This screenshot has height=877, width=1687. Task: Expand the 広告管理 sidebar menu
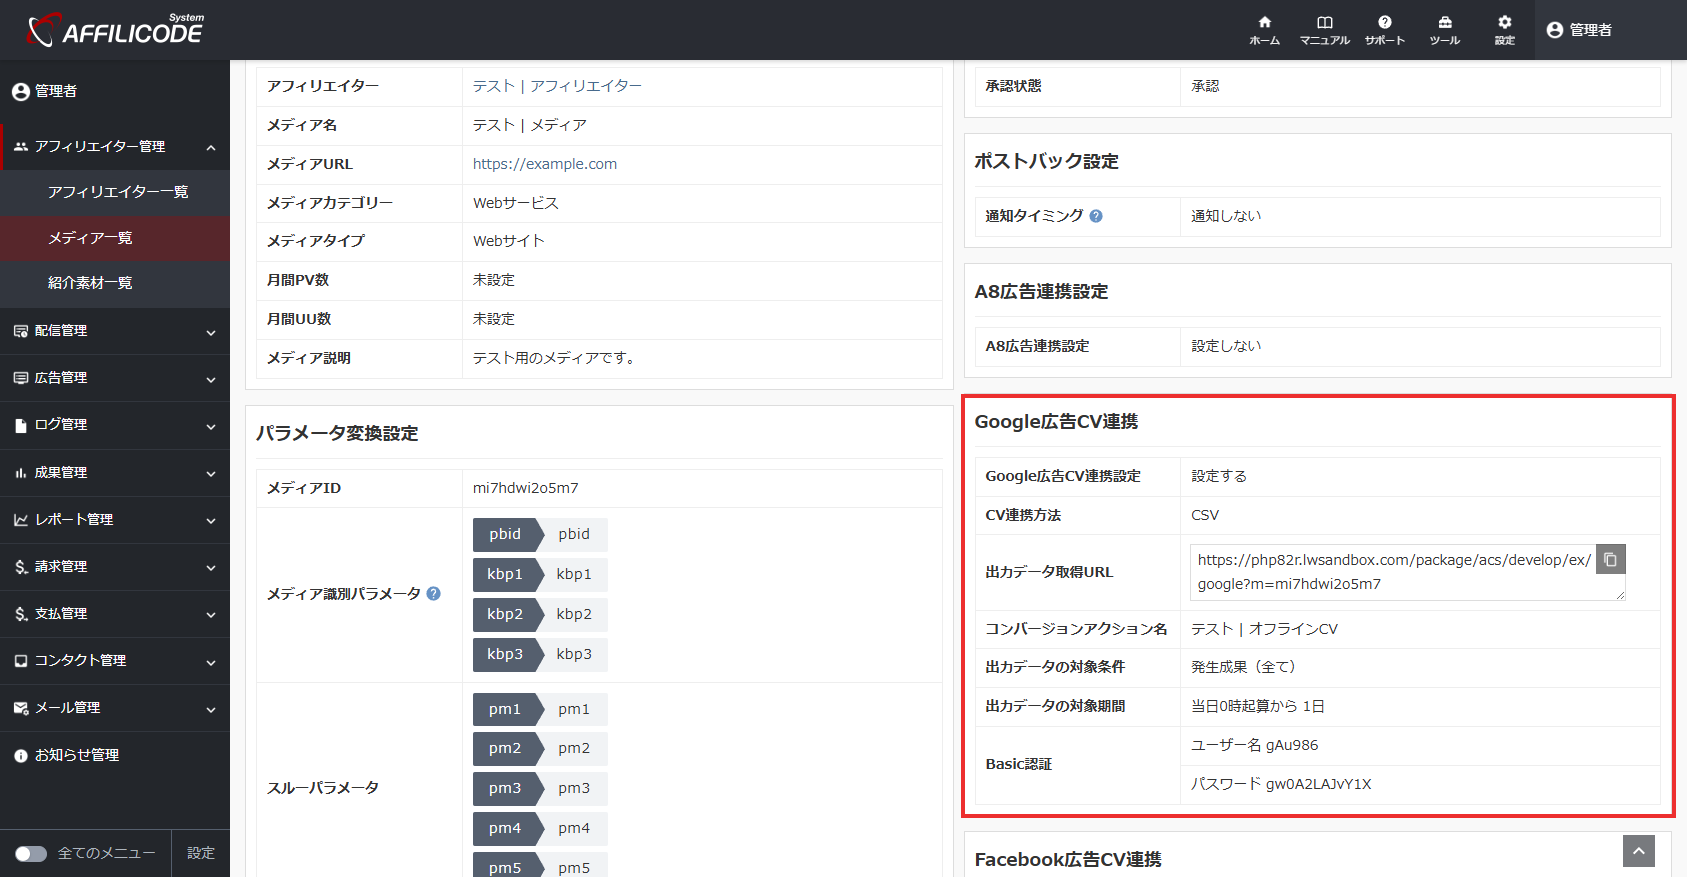pos(115,378)
